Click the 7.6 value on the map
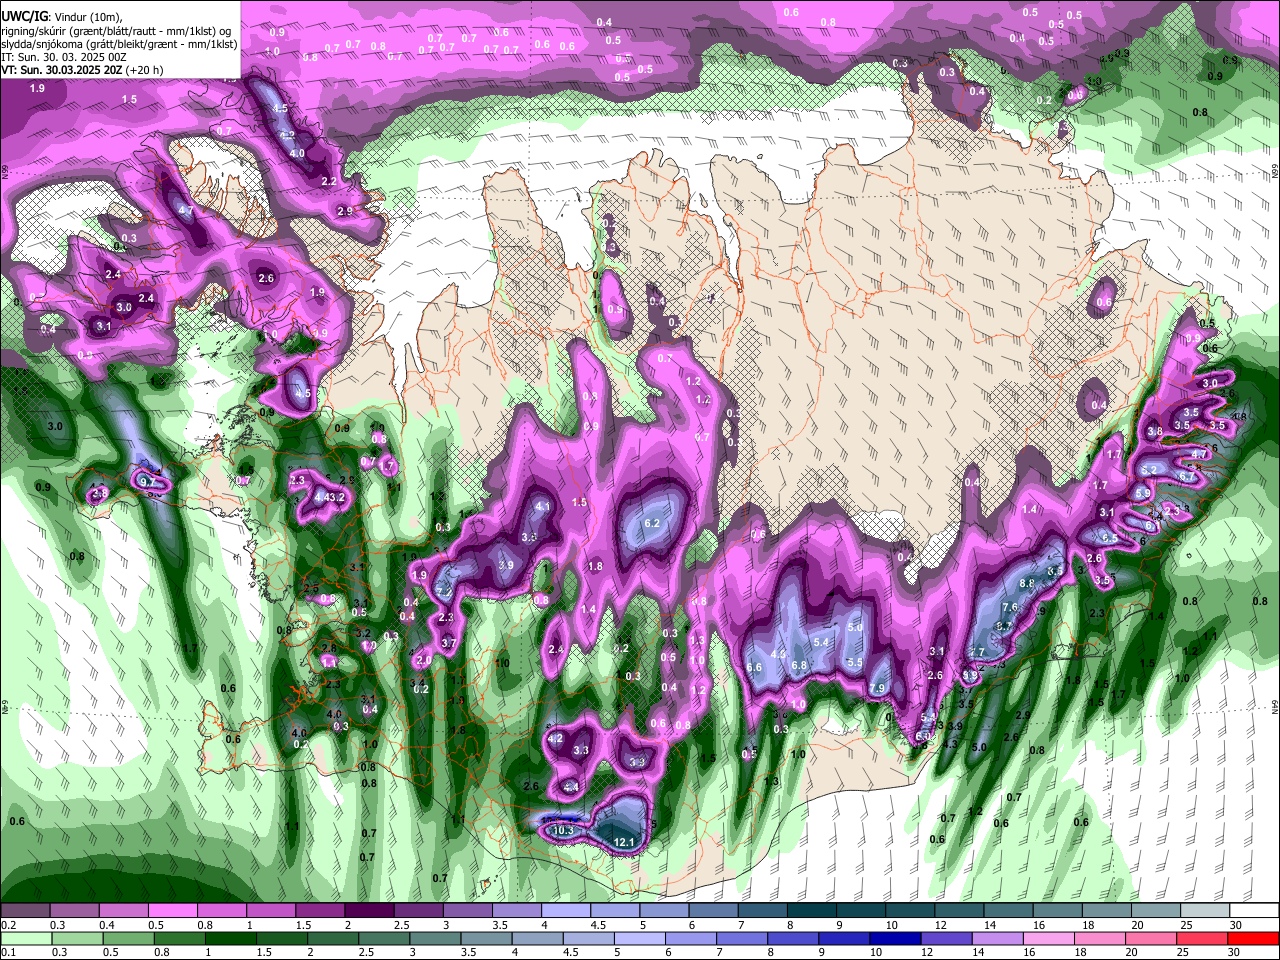 pyautogui.click(x=1010, y=607)
